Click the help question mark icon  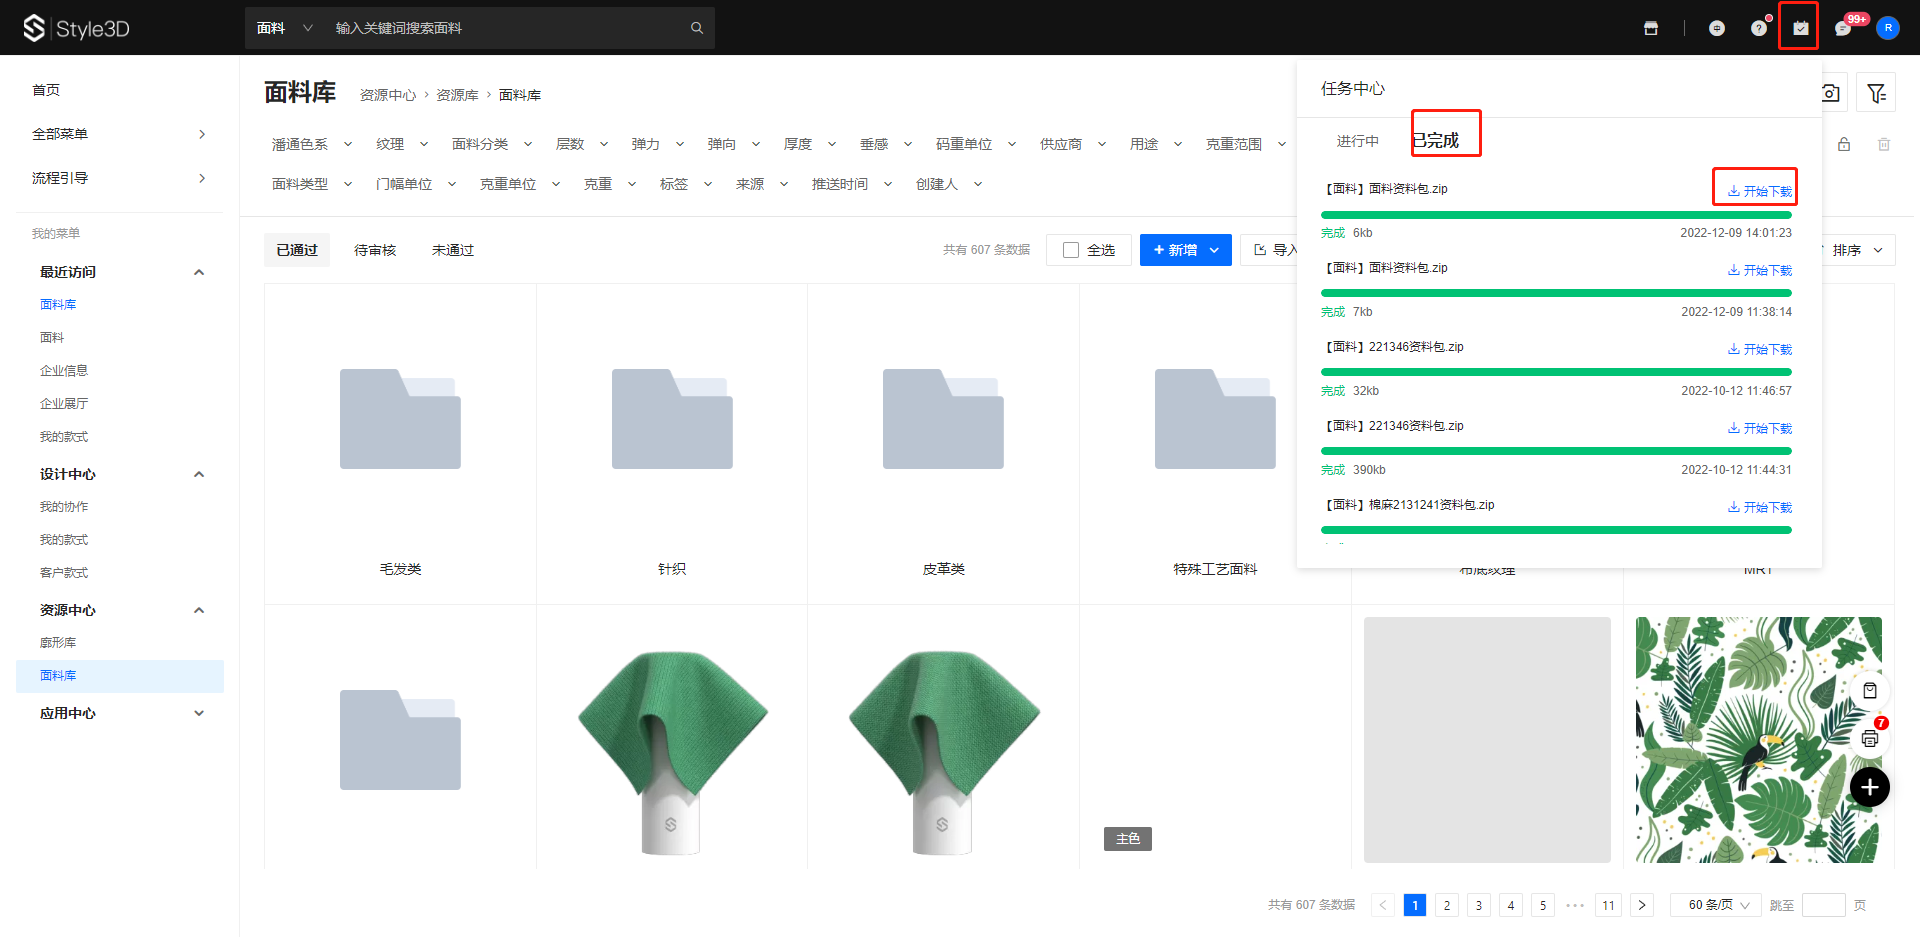click(1759, 28)
